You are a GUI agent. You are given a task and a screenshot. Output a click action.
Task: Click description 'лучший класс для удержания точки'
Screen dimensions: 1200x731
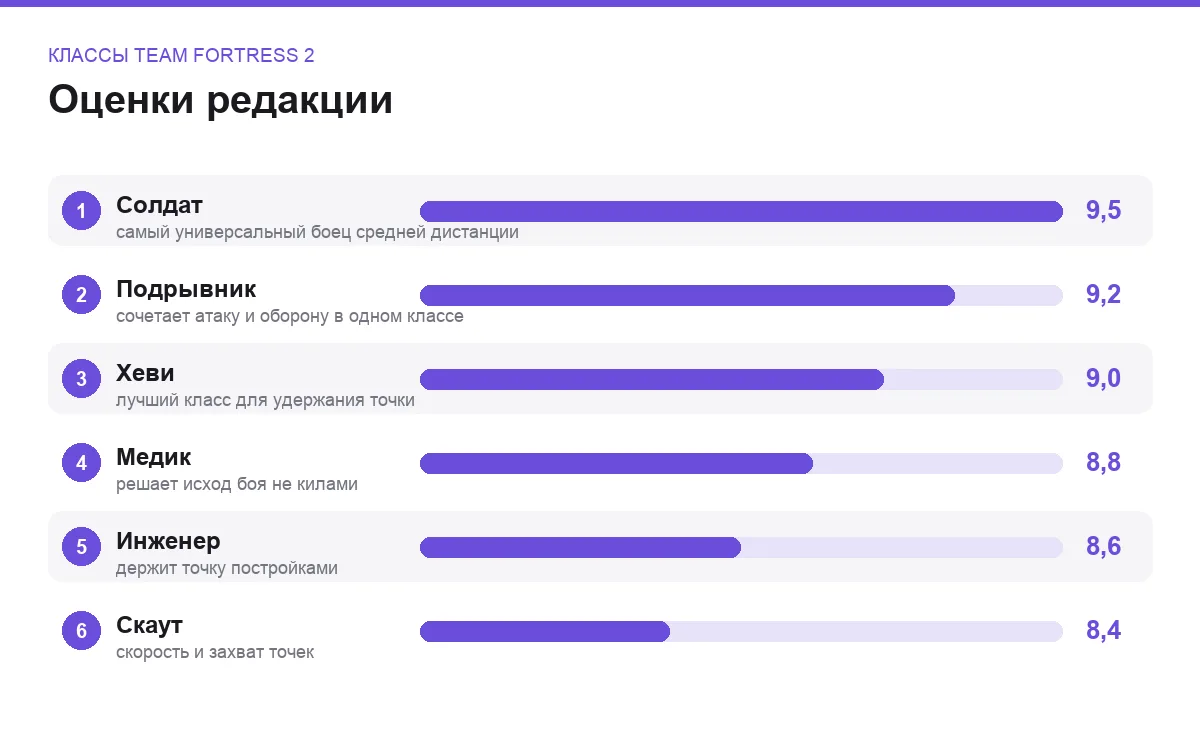pyautogui.click(x=265, y=401)
